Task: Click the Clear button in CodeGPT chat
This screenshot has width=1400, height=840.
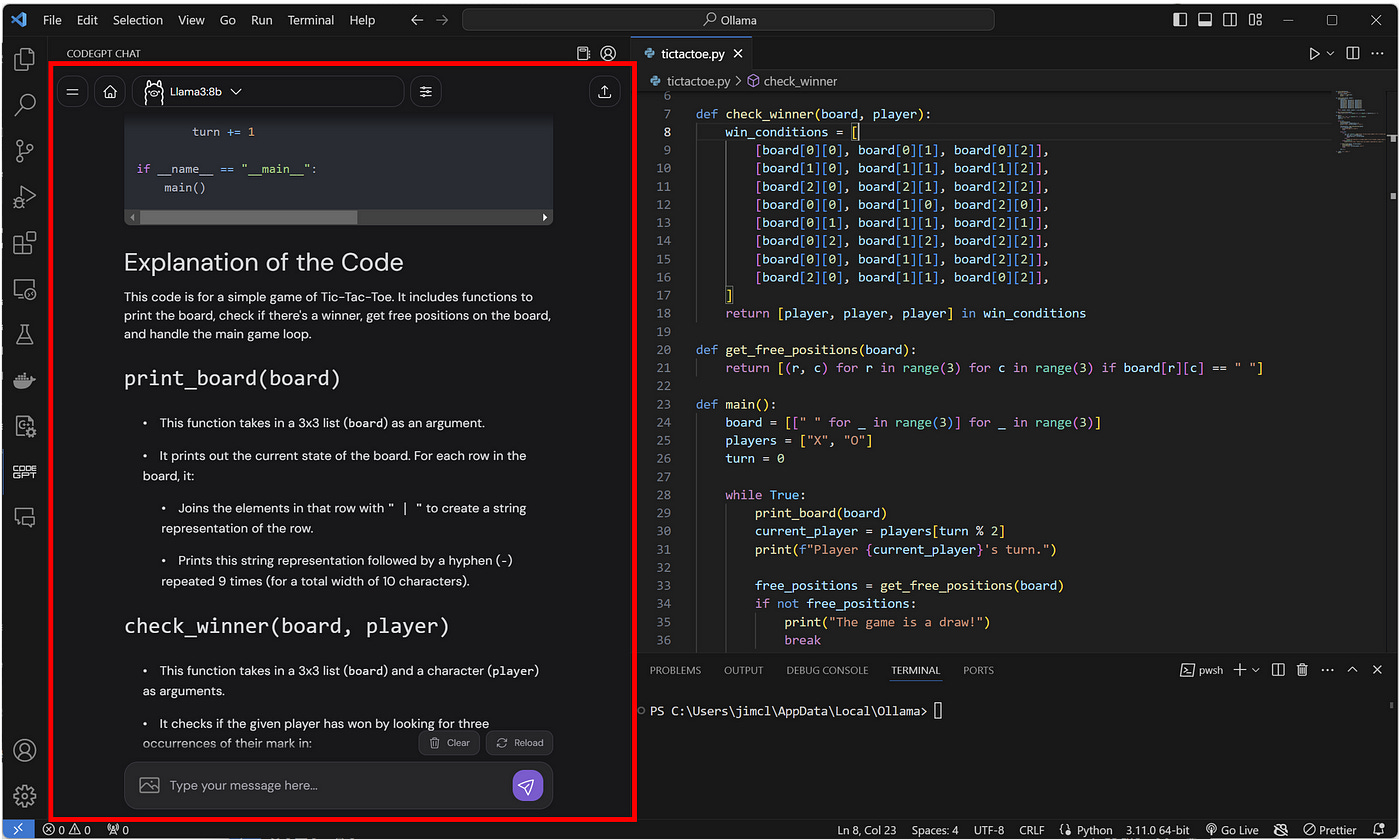Action: [x=449, y=742]
